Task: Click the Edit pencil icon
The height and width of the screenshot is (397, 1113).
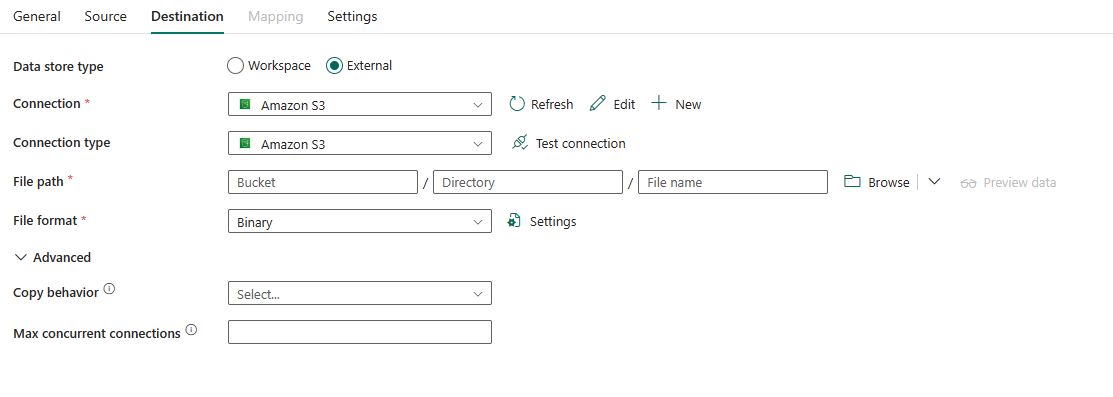Action: pos(598,104)
